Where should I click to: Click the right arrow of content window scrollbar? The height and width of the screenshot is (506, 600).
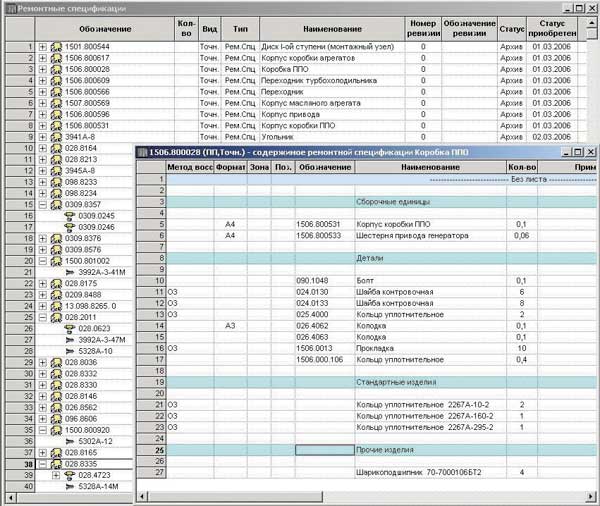click(591, 497)
